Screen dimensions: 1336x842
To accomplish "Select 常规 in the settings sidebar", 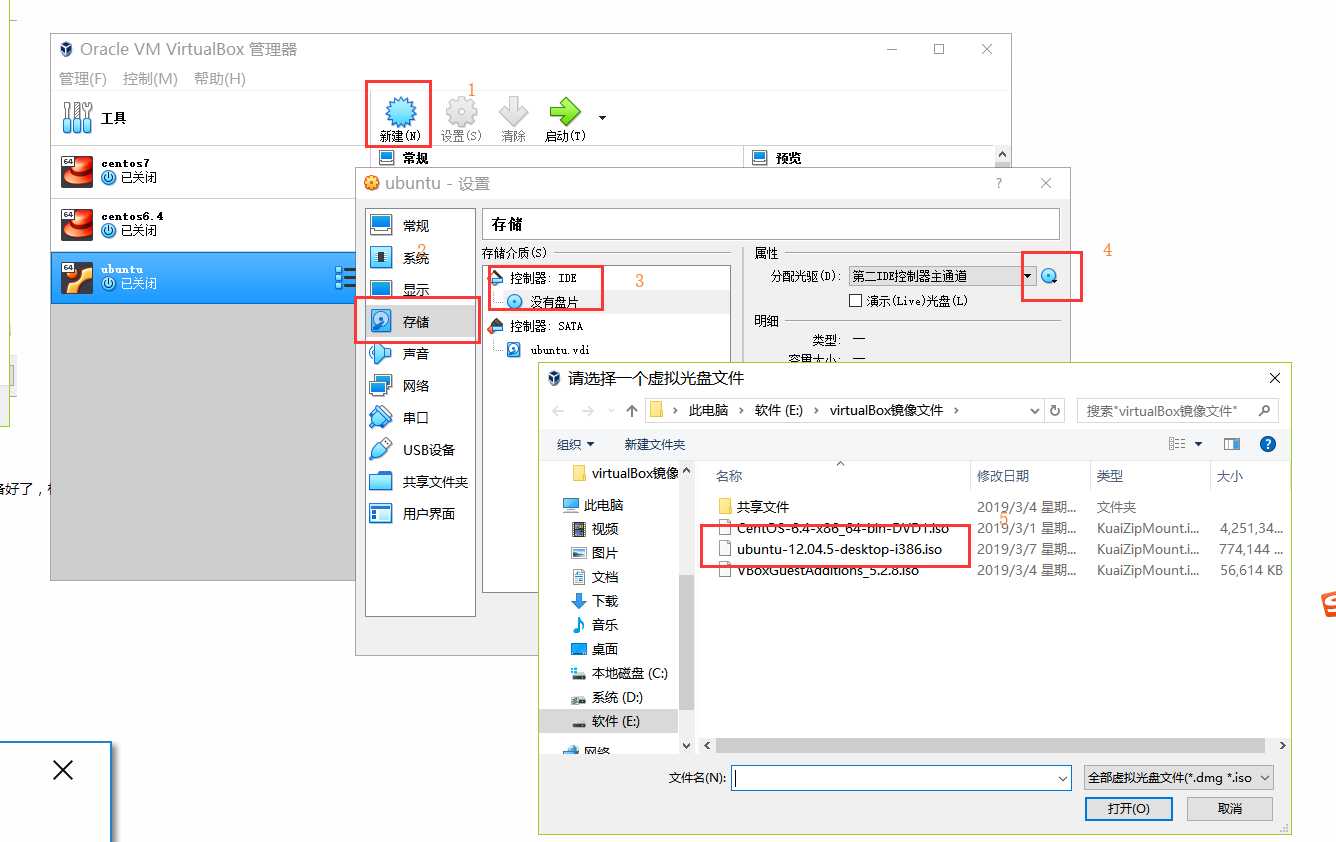I will (x=420, y=225).
